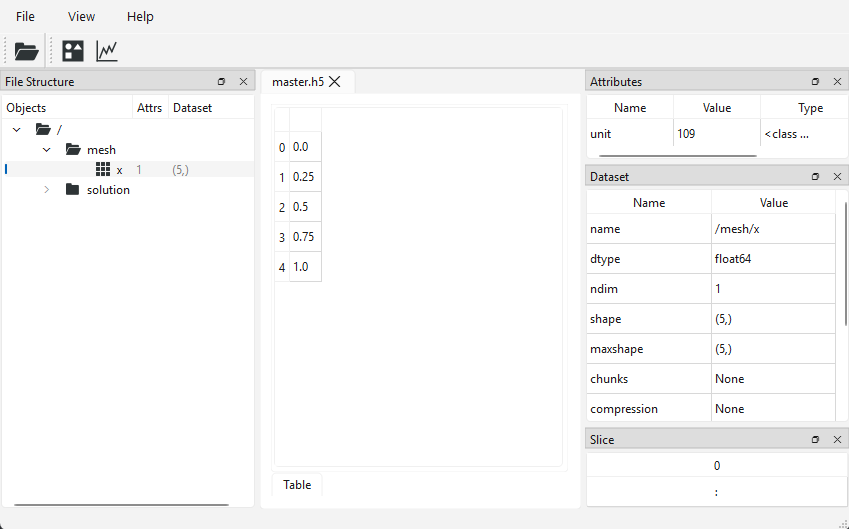Select table cell with value 0.0
This screenshot has height=529, width=849.
tap(305, 147)
